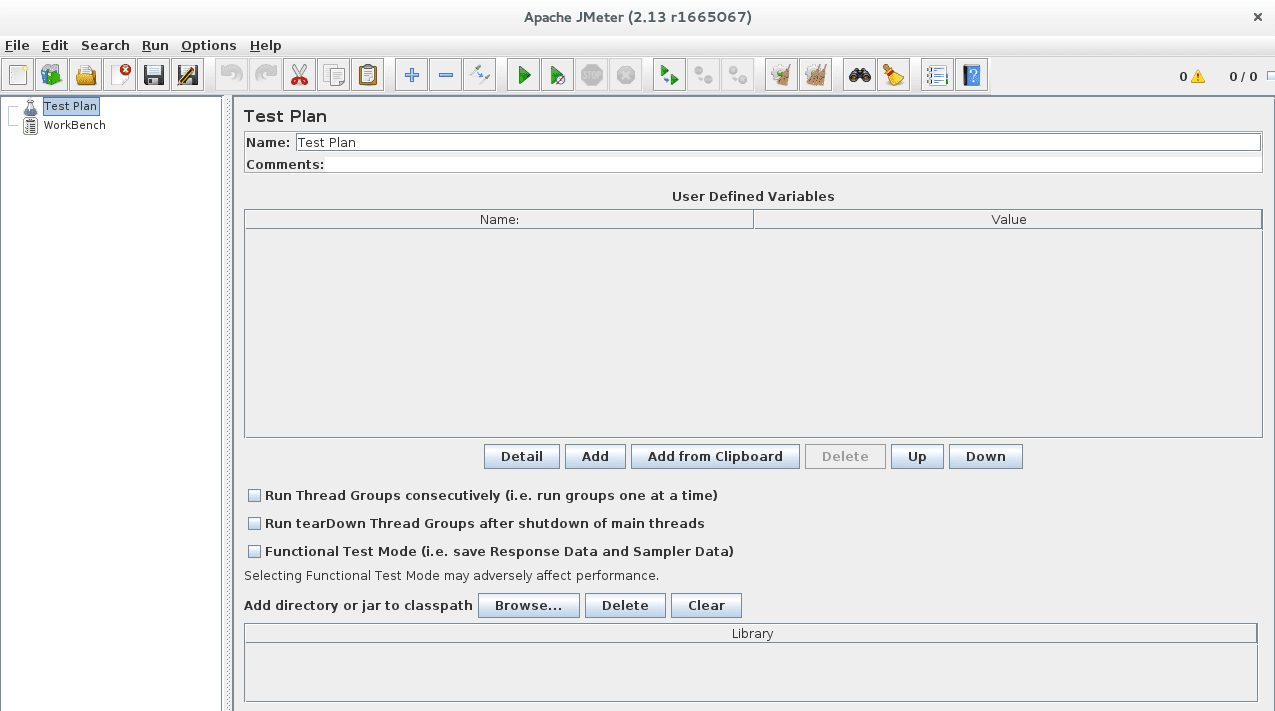Enable Run Thread Groups consecutively

255,495
